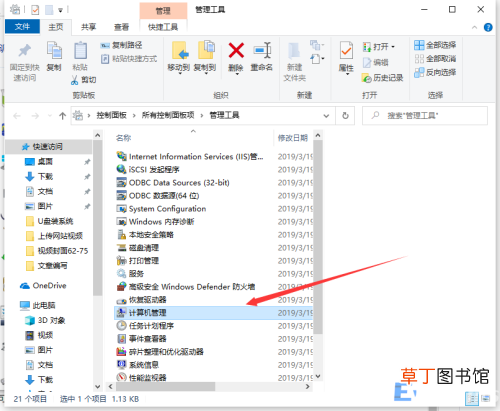The width and height of the screenshot is (500, 411).
Task: Select 本地安全策略 in the list
Action: tap(151, 235)
